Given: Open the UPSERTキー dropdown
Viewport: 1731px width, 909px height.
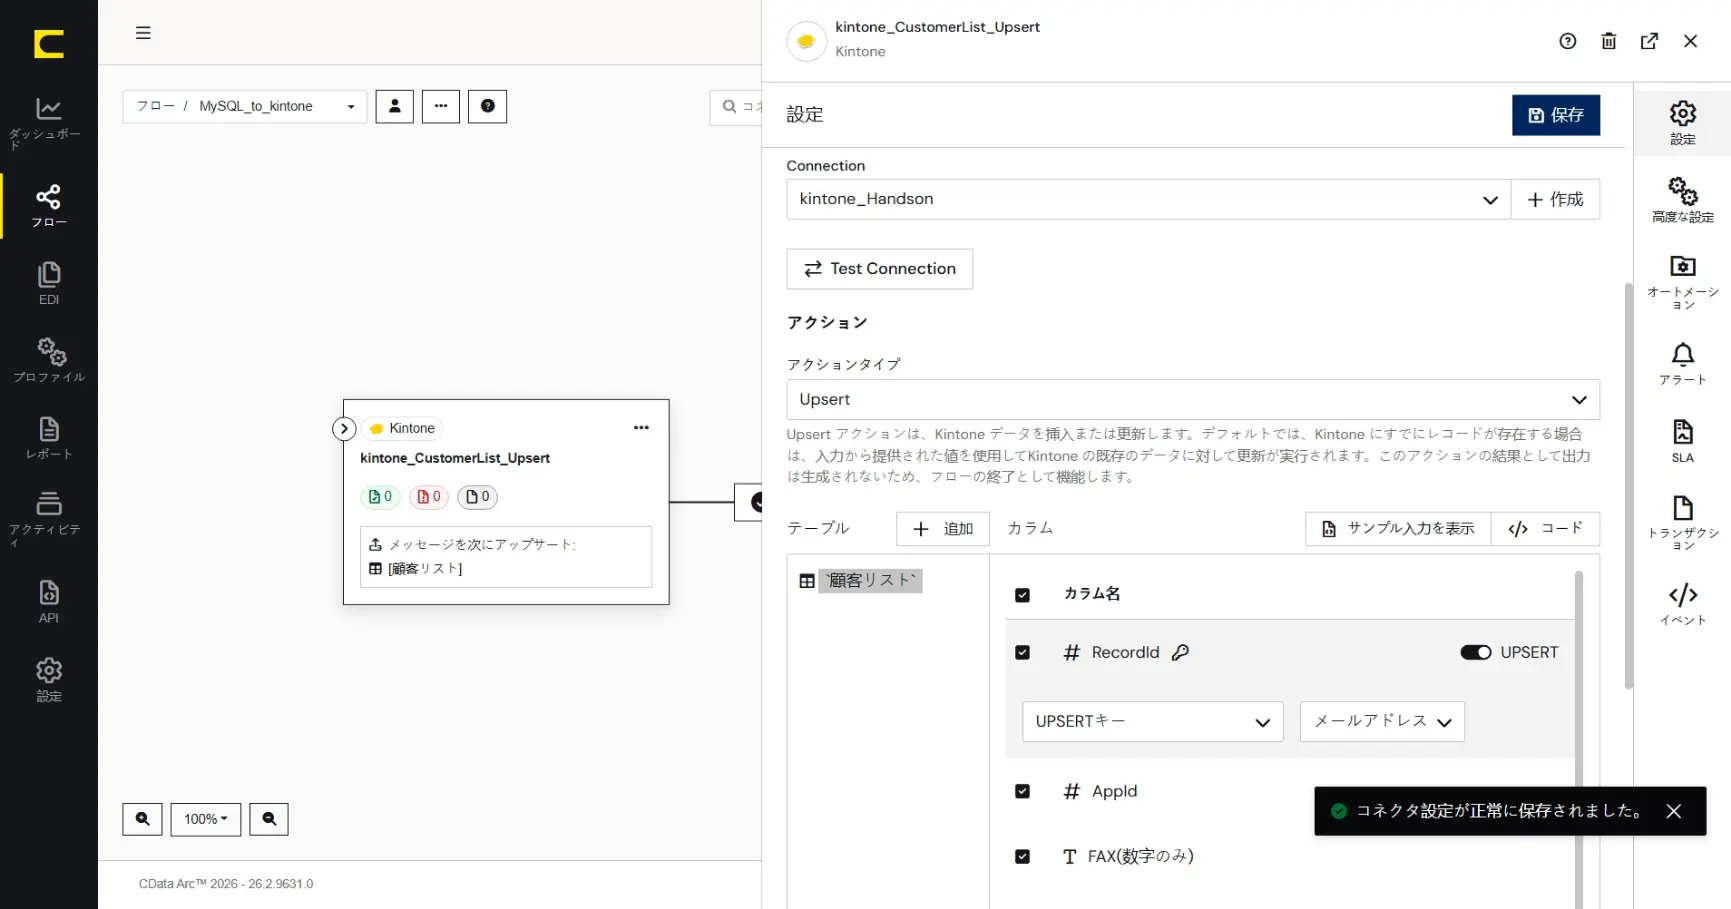Looking at the screenshot, I should click(x=1152, y=721).
